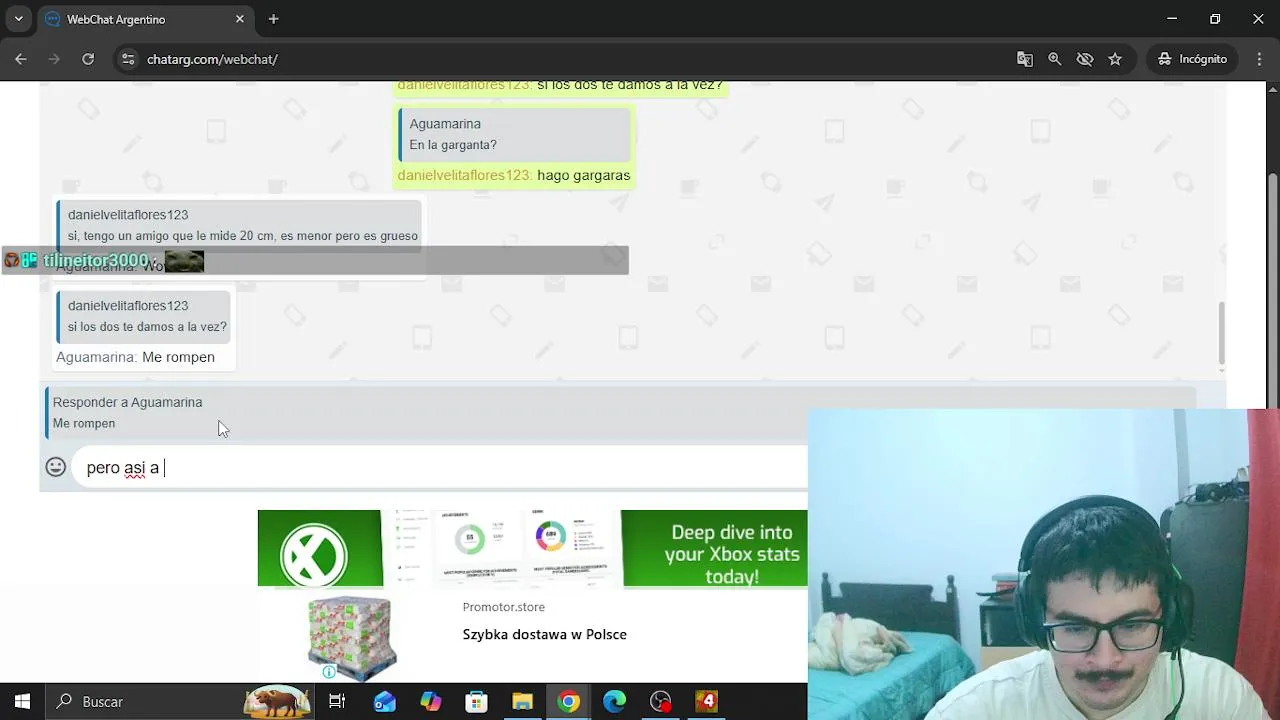This screenshot has height=720, width=1280.
Task: Reload the chatarg.com page
Action: [88, 59]
